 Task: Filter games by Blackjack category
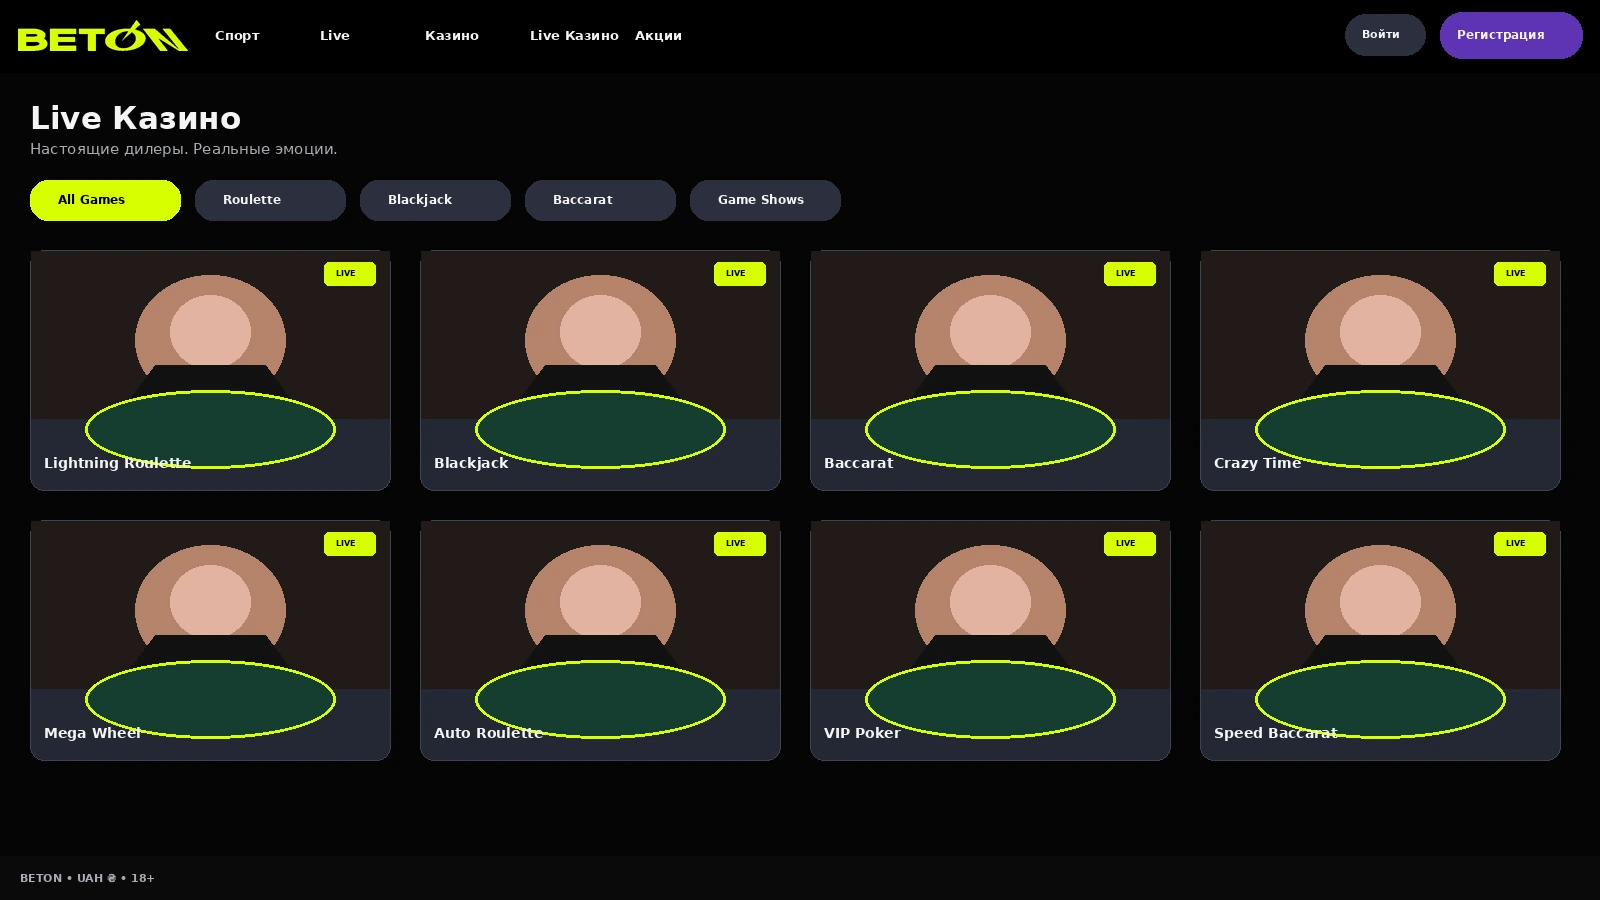(435, 200)
